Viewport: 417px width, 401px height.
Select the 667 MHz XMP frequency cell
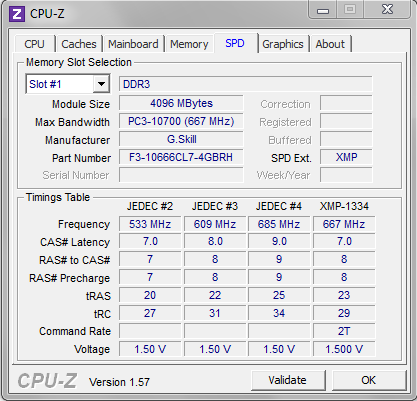(344, 224)
